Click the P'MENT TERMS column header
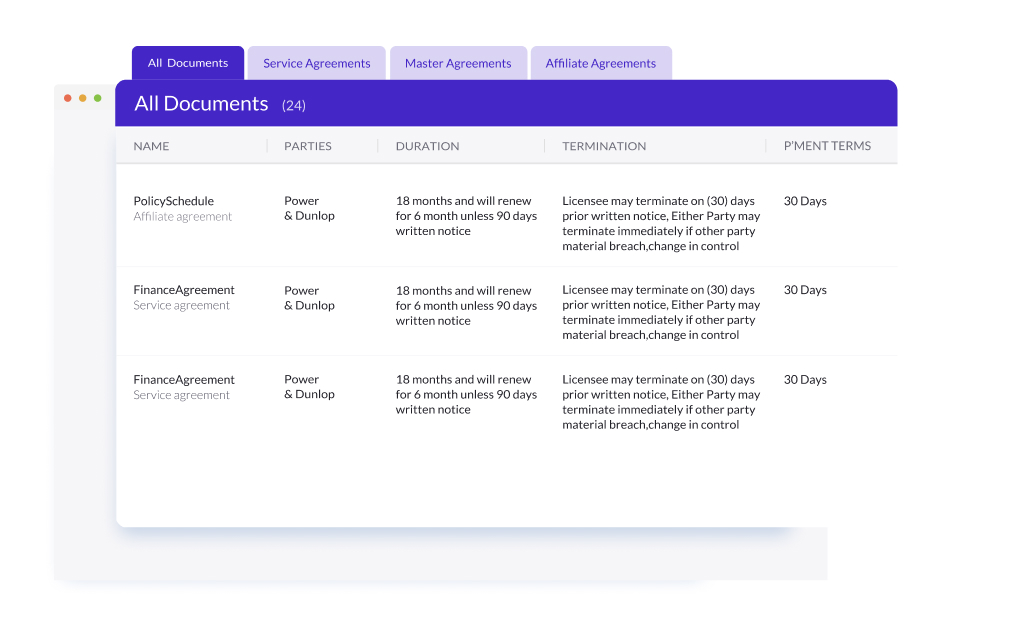1030x626 pixels. [827, 146]
